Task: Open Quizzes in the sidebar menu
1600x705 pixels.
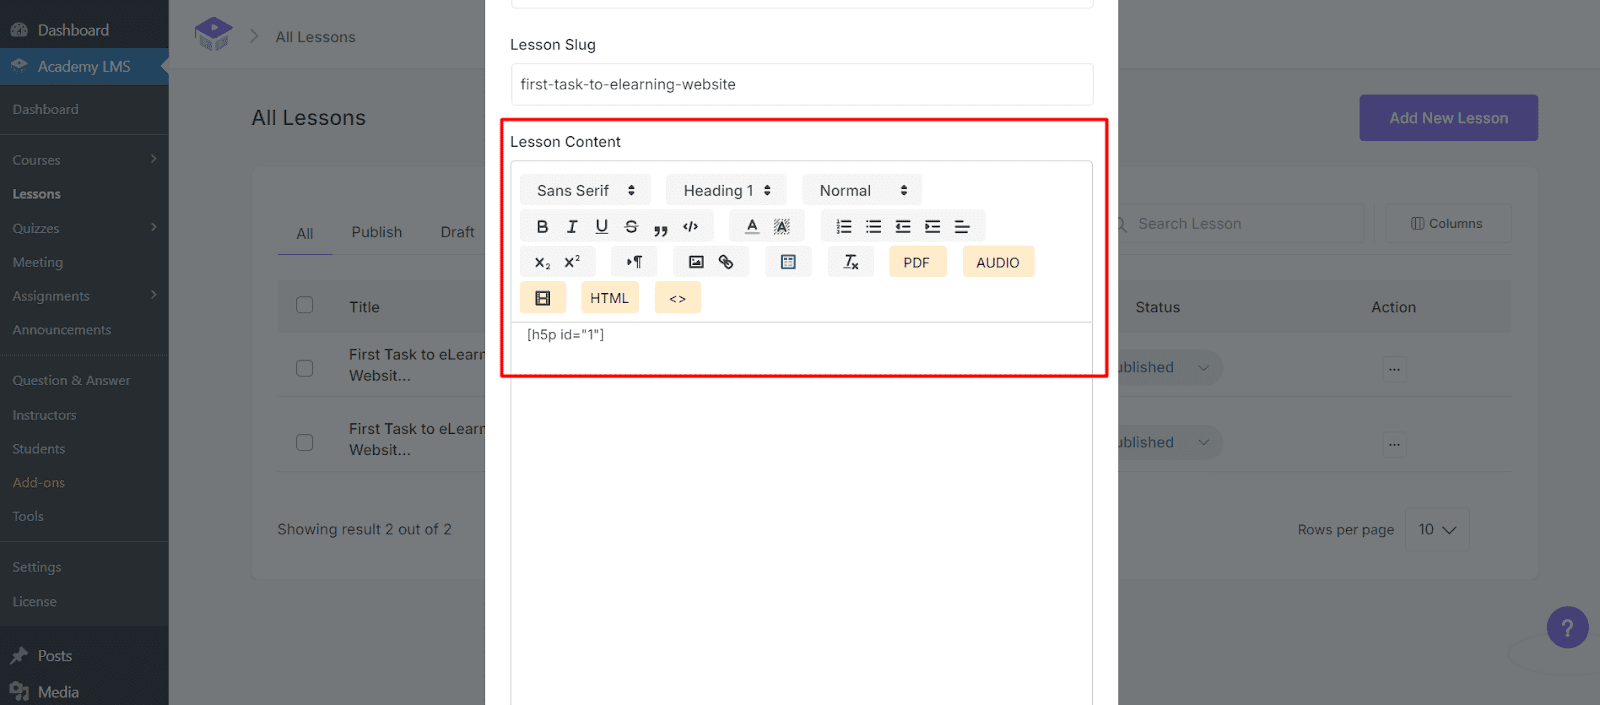Action: point(36,228)
